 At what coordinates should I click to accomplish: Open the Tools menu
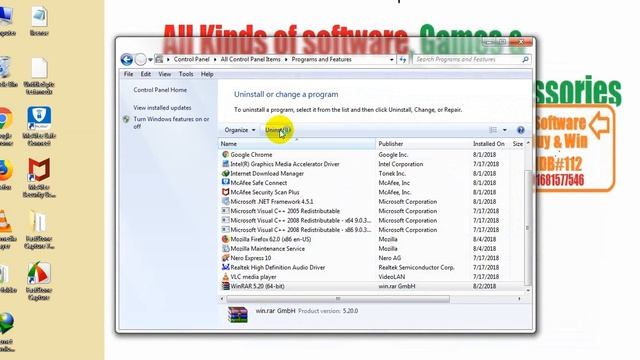186,74
